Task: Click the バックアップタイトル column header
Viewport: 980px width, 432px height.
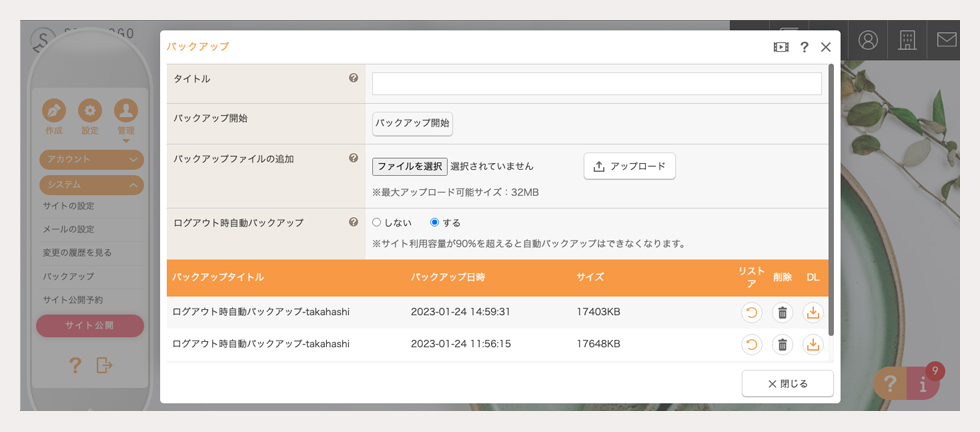Action: tap(218, 277)
